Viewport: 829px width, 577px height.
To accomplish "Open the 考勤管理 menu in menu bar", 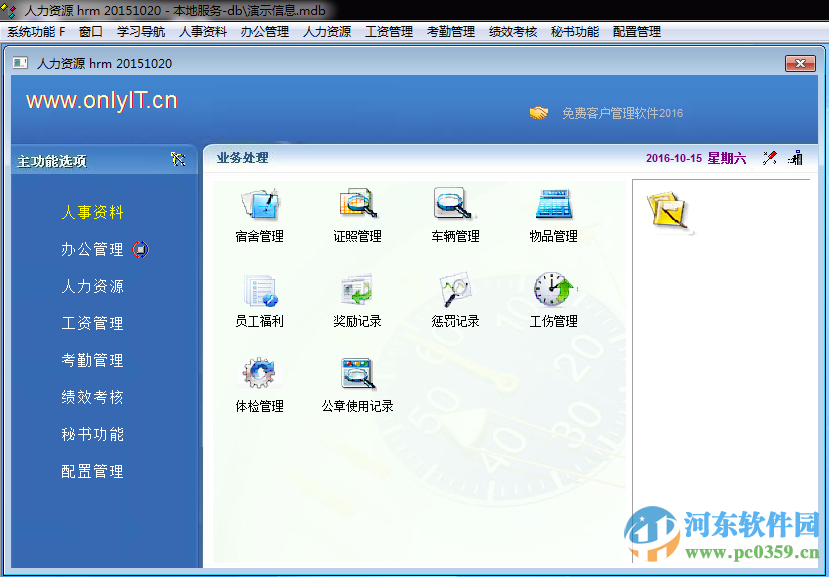I will [451, 32].
